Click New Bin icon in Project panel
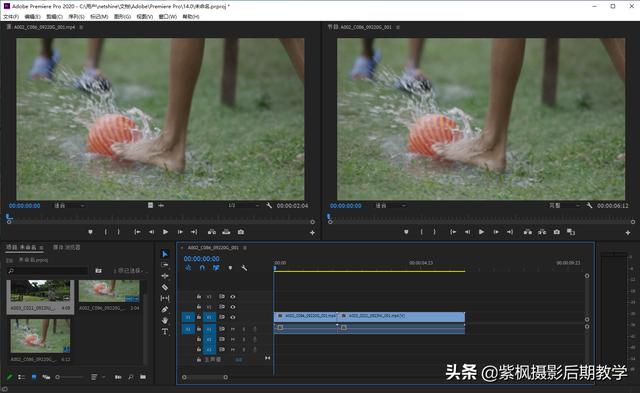640x393 pixels. [143, 377]
